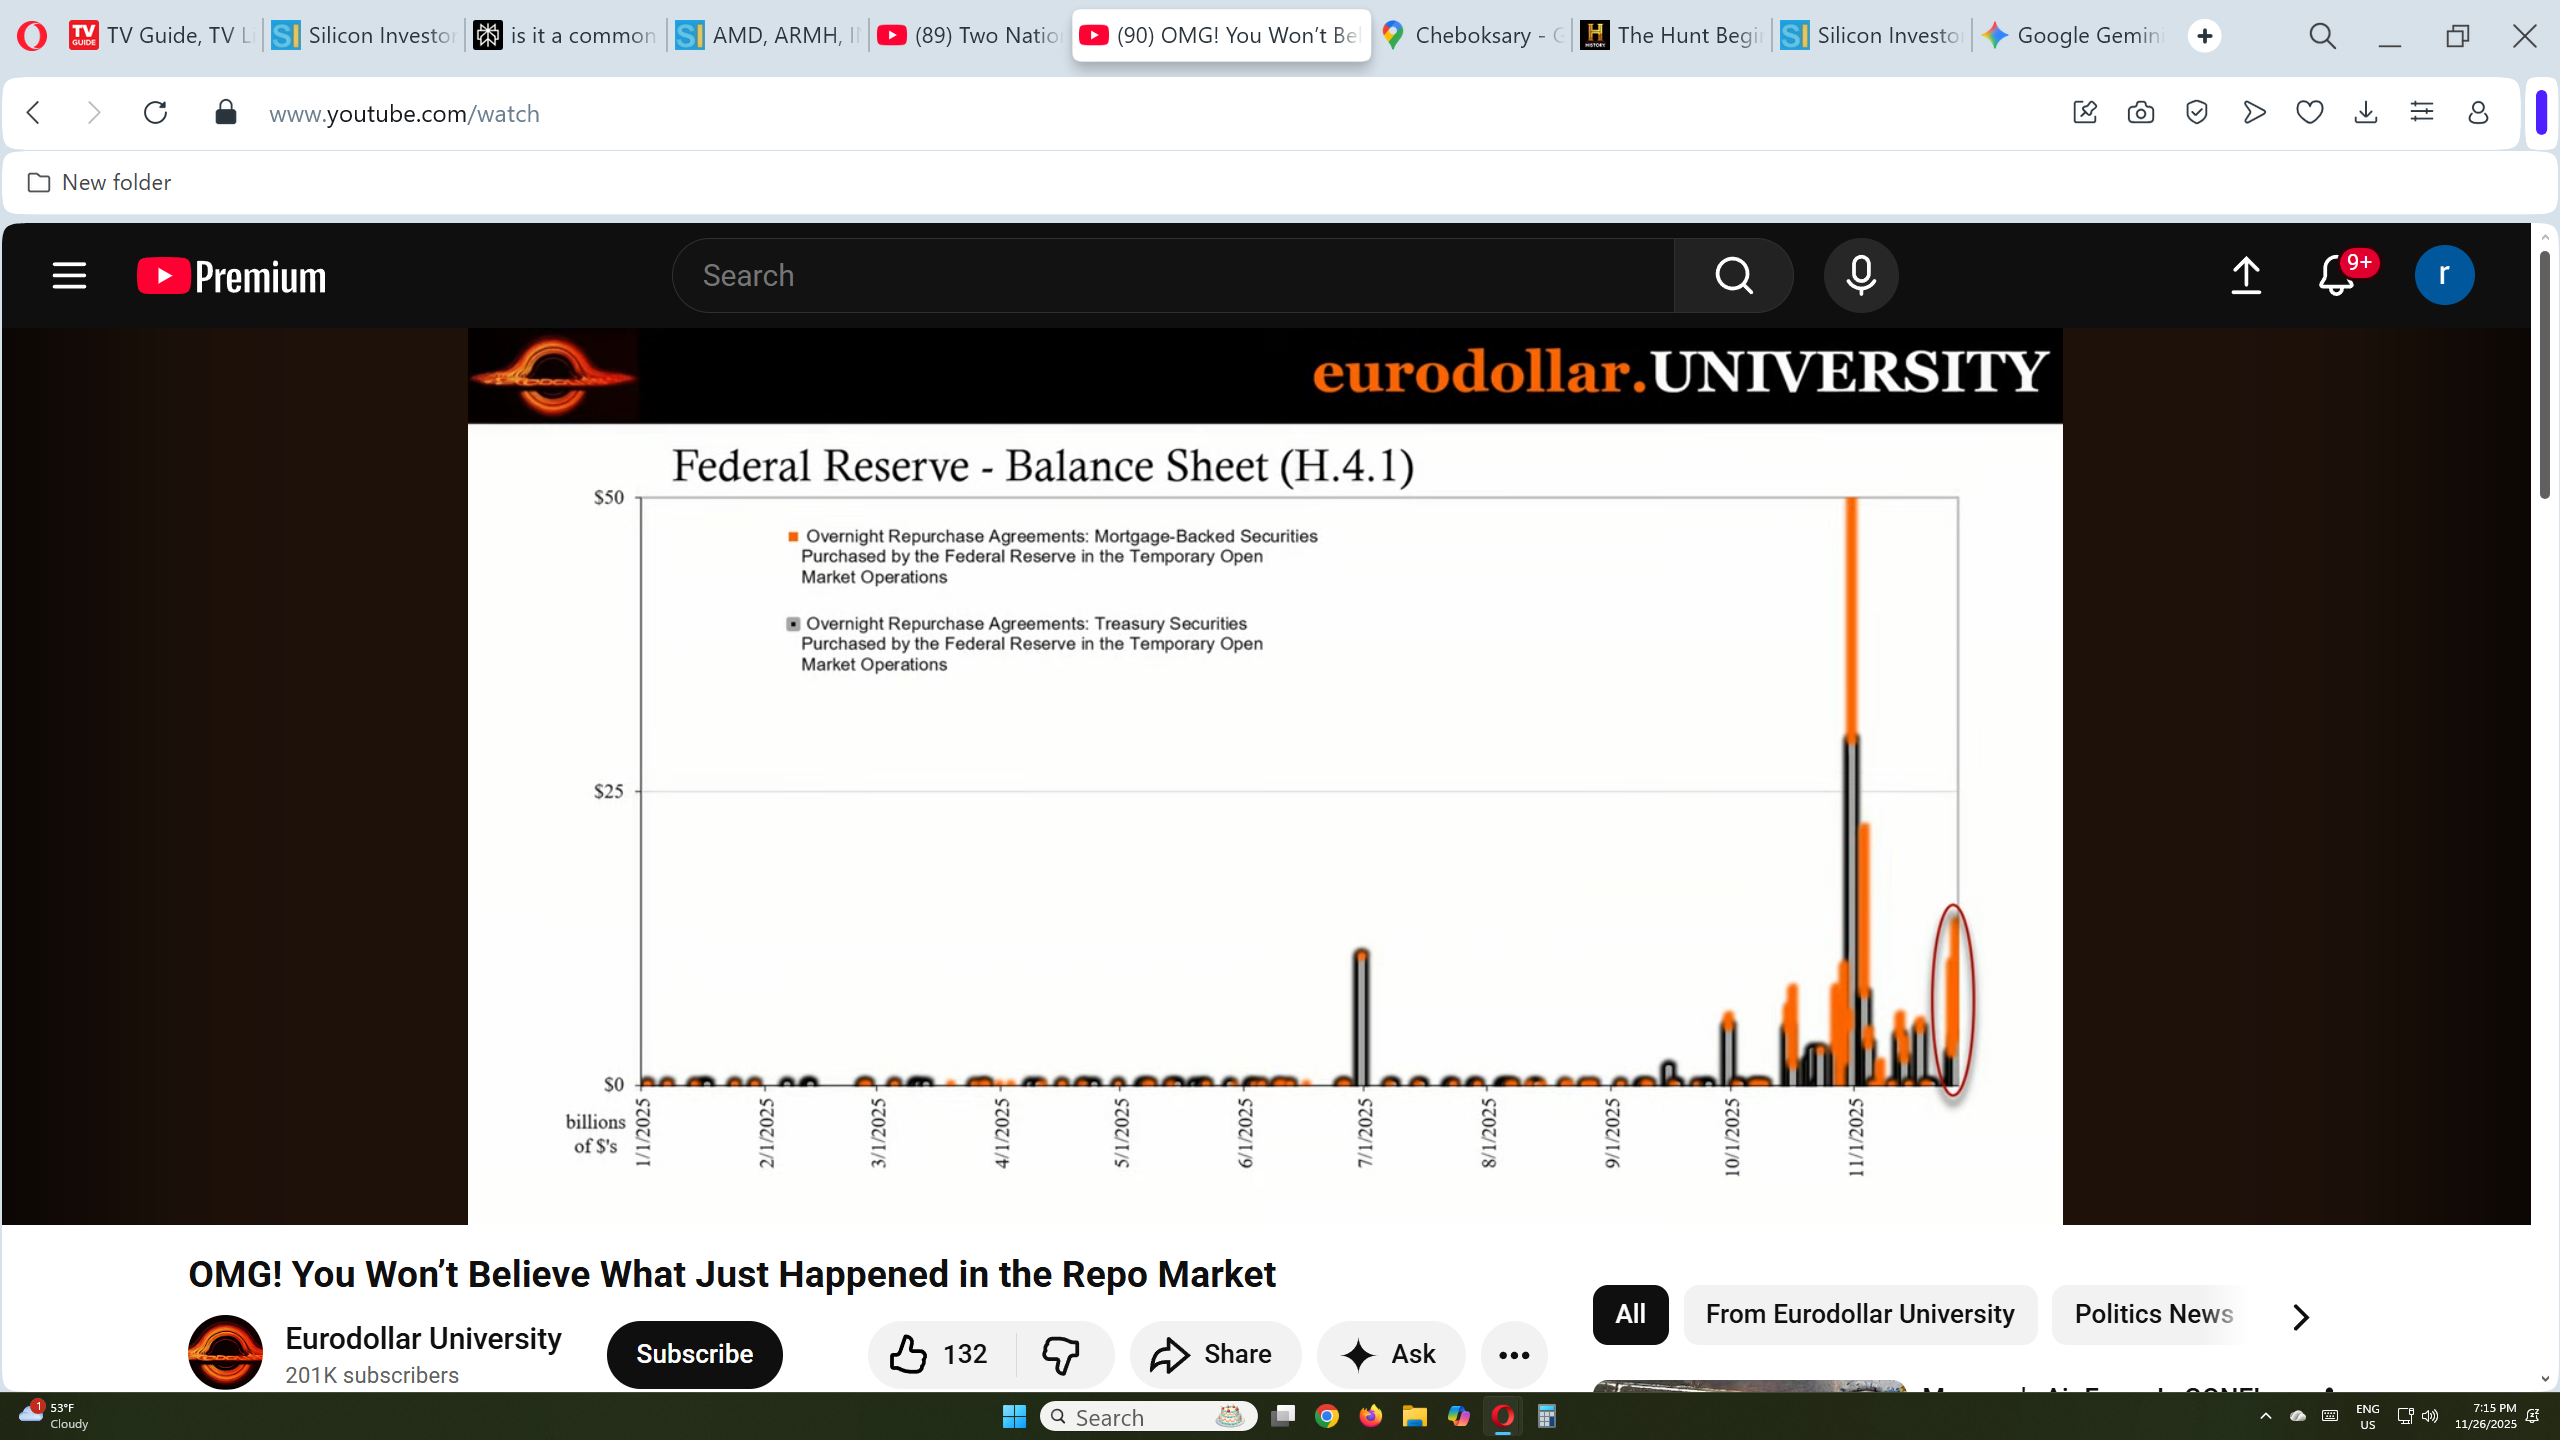Click the YouTube search magnifier button
The width and height of the screenshot is (2560, 1440).
pyautogui.click(x=1733, y=275)
